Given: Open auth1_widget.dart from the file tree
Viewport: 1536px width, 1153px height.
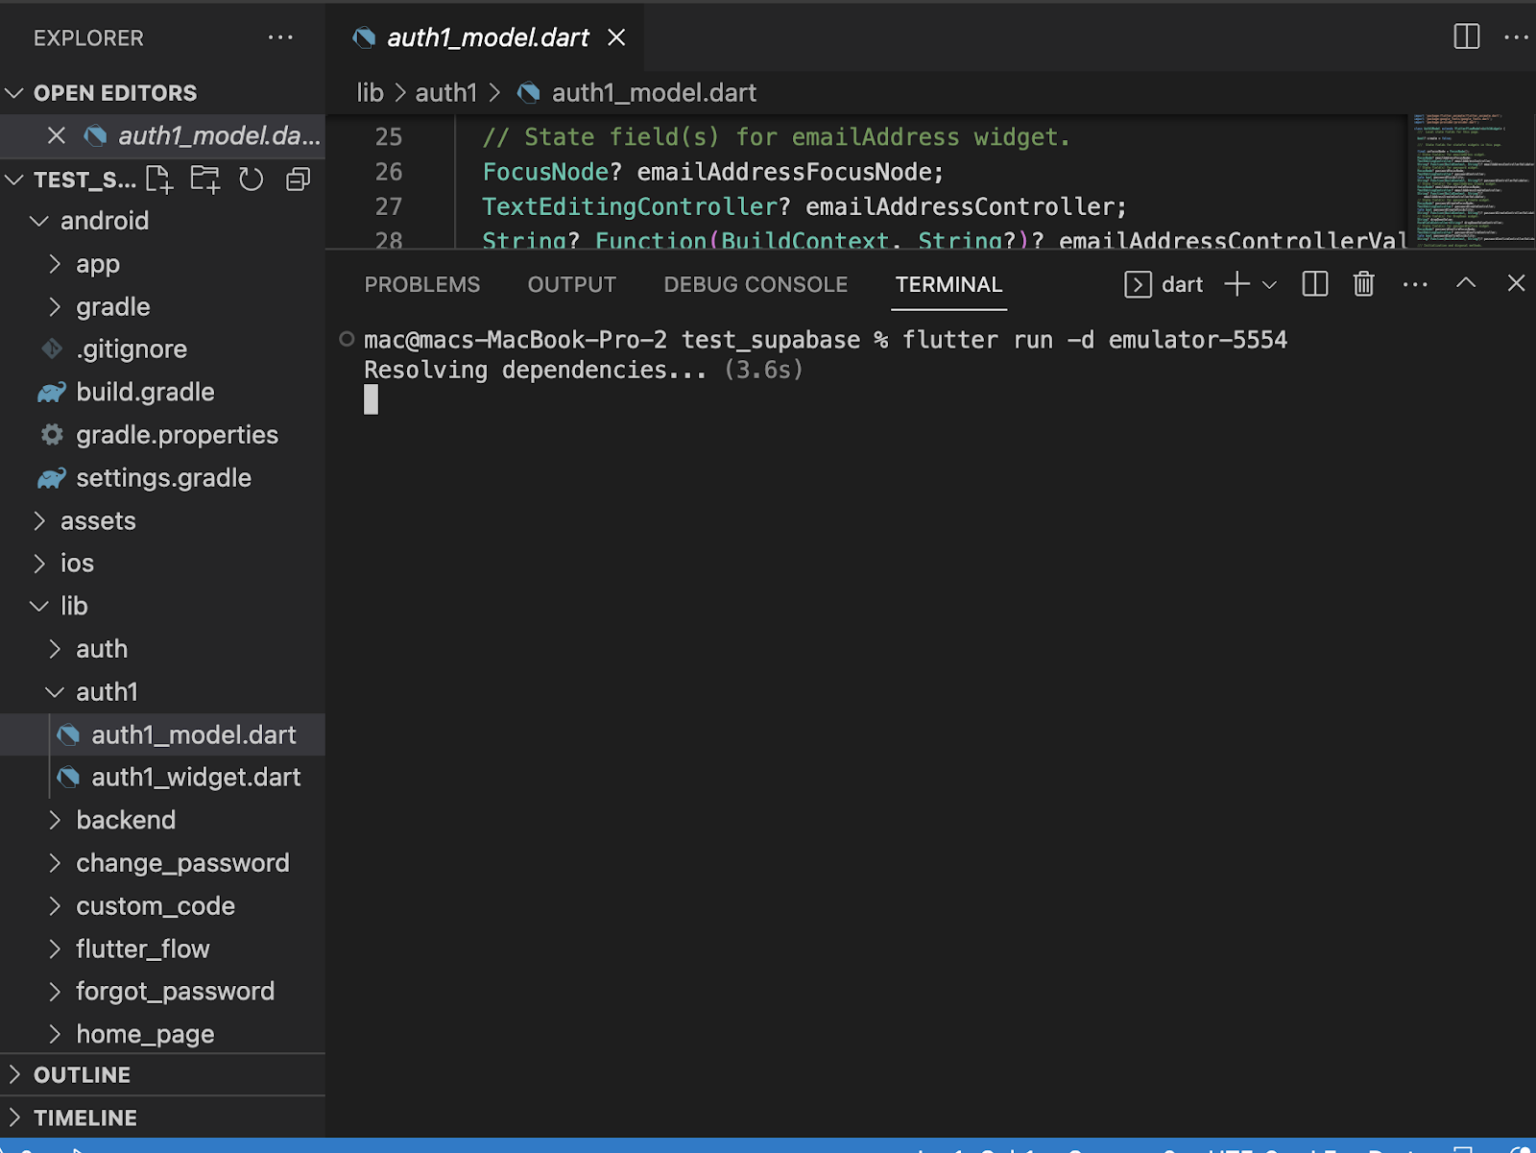Looking at the screenshot, I should pos(195,777).
